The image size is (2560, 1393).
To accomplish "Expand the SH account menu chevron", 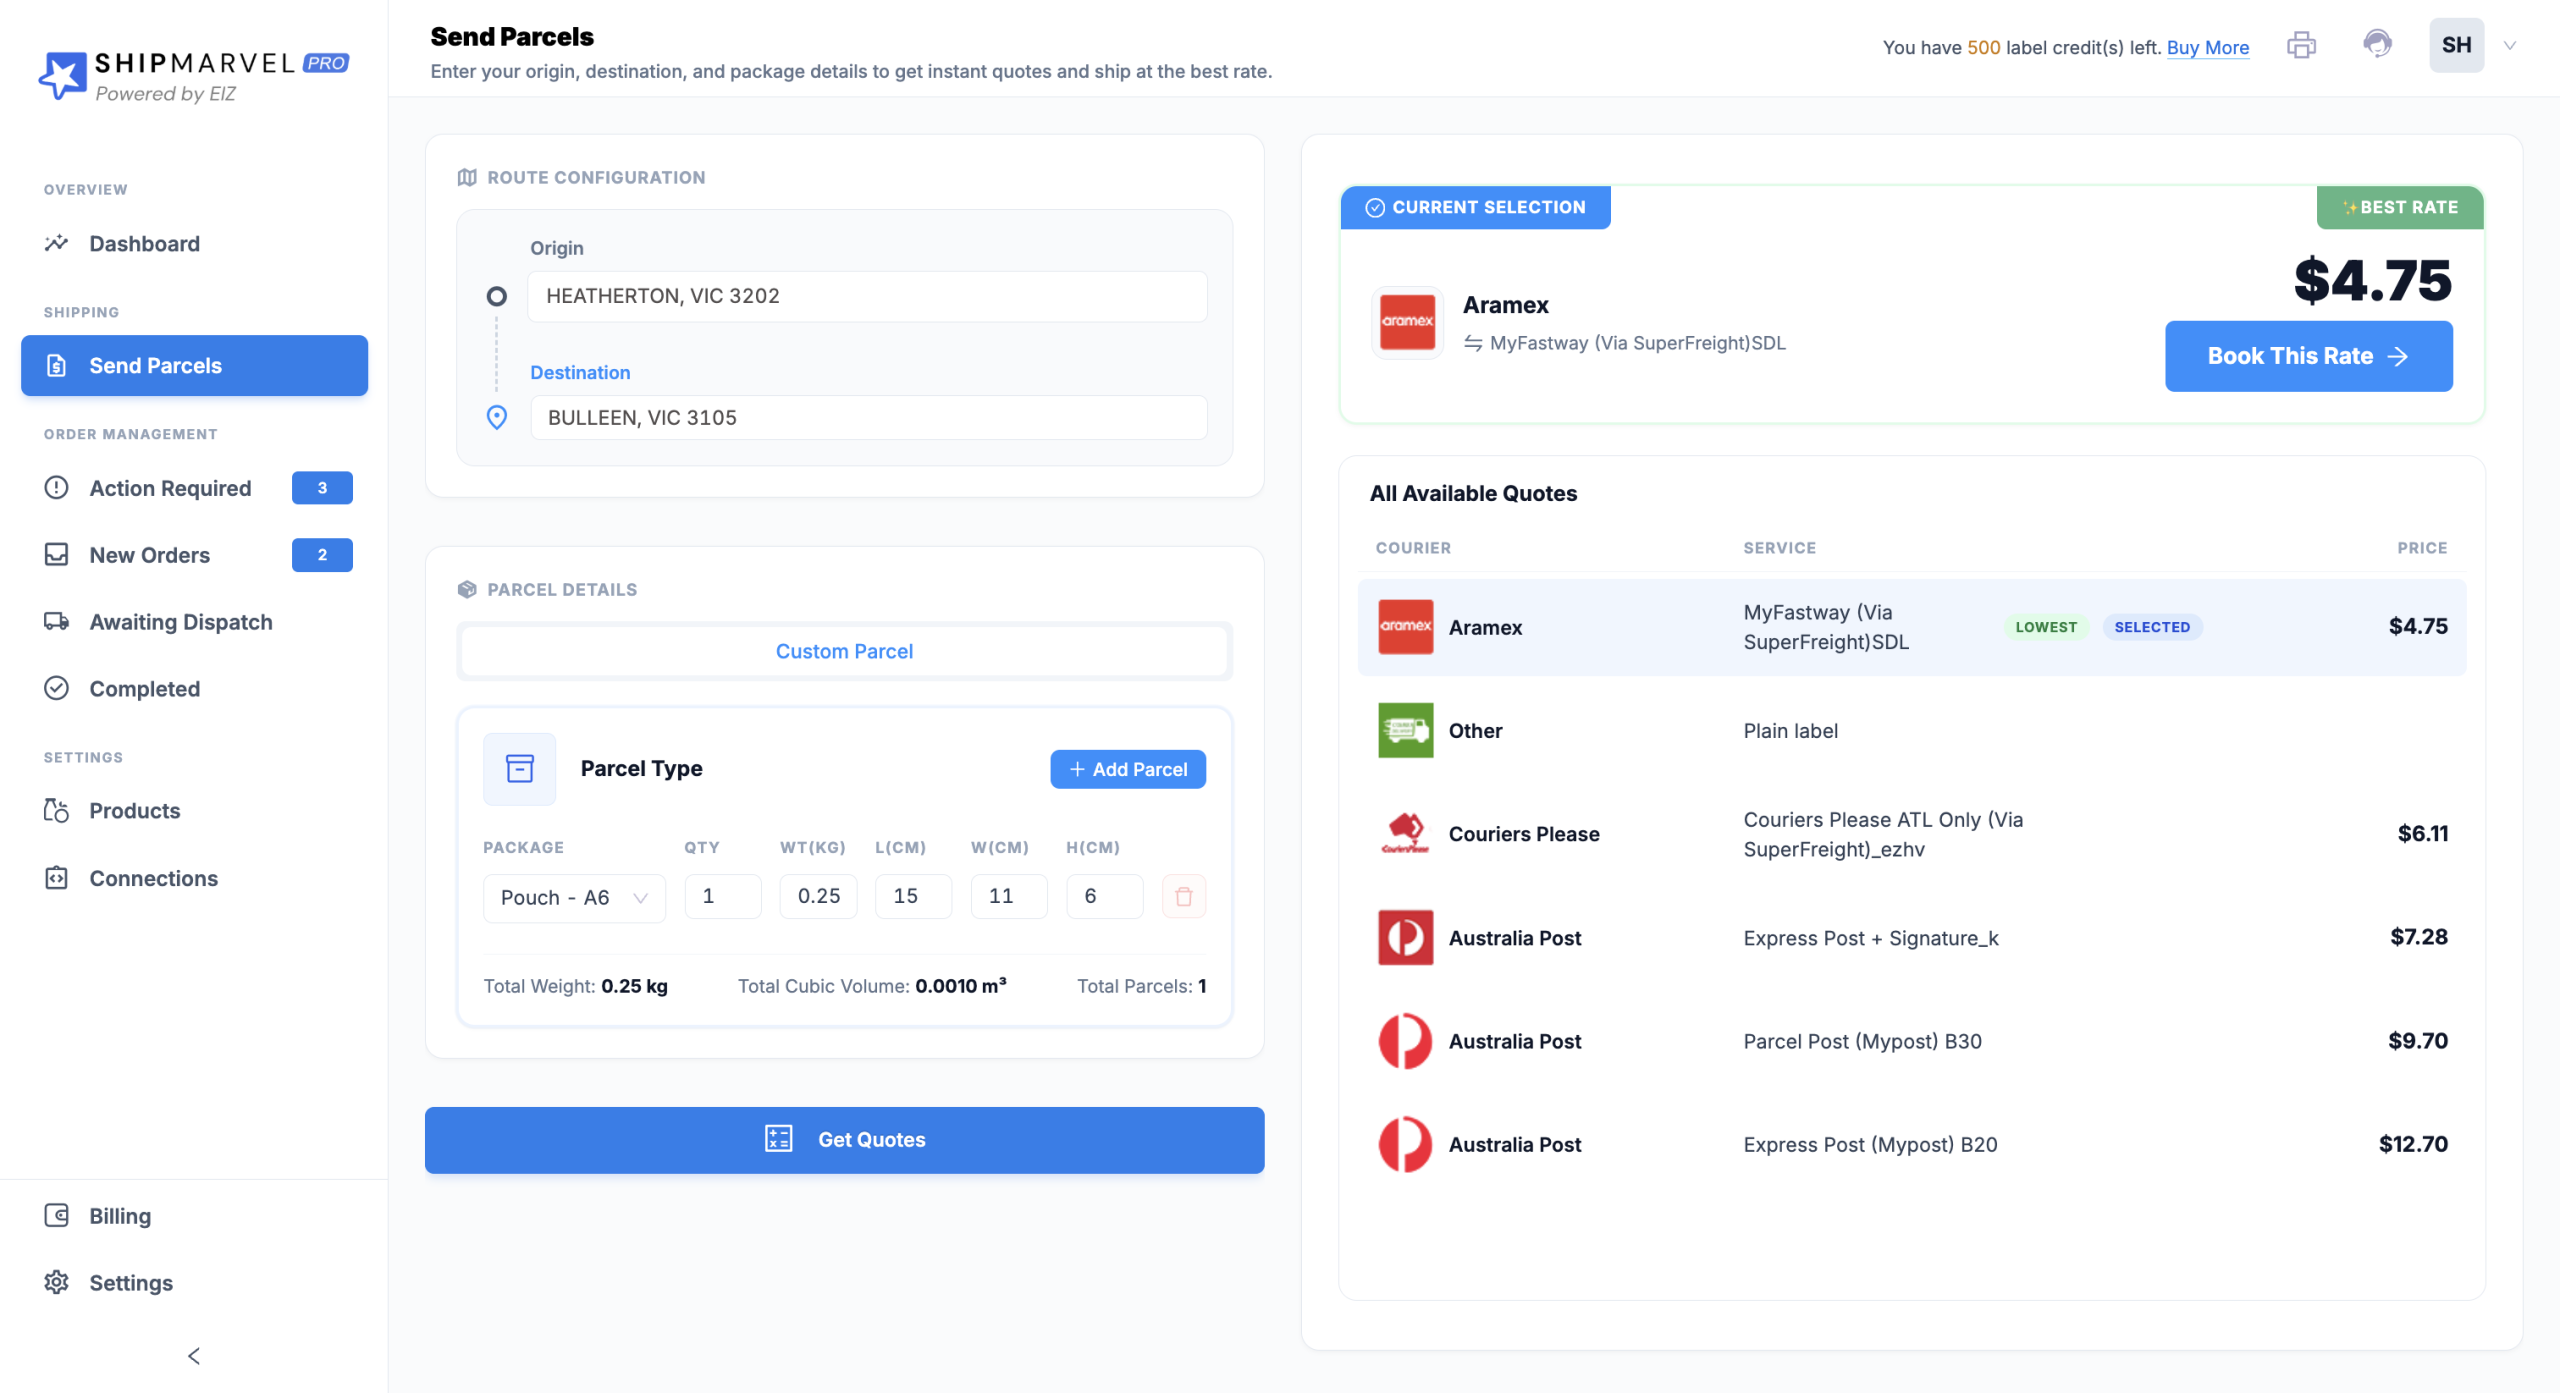I will coord(2509,46).
